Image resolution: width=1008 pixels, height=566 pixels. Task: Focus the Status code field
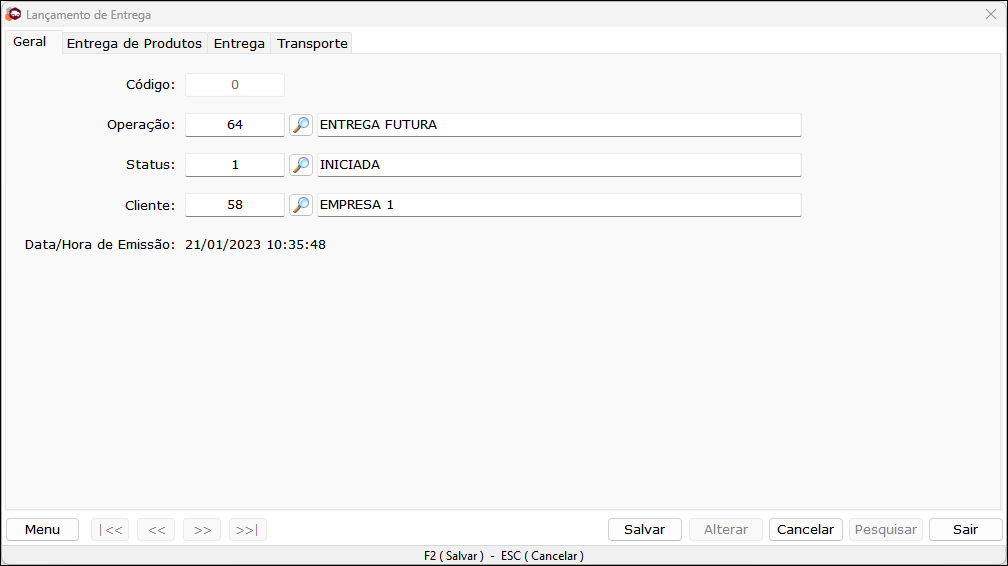click(235, 165)
